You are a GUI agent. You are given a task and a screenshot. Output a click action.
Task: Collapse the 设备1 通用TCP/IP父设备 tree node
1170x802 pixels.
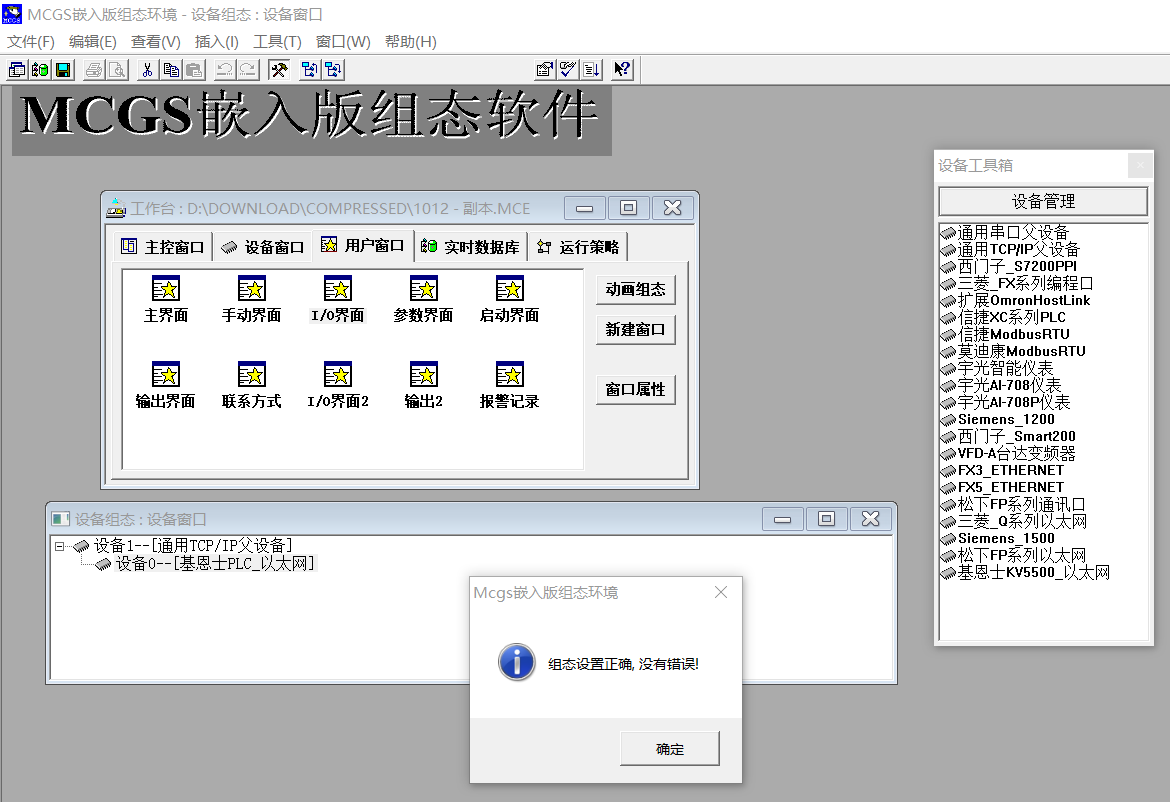point(60,546)
